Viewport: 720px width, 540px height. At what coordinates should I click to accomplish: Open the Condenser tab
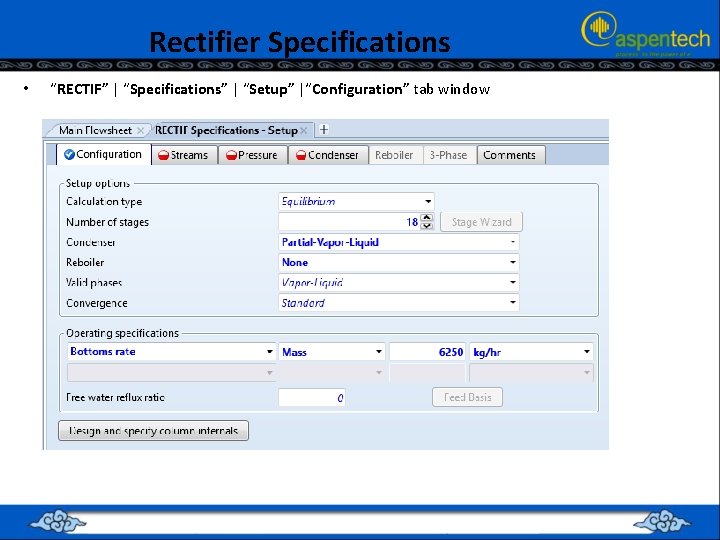pyautogui.click(x=328, y=155)
